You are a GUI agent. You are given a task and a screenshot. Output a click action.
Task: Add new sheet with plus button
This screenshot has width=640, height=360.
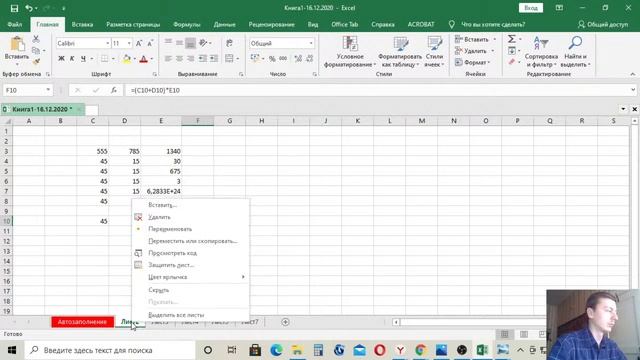coord(285,322)
